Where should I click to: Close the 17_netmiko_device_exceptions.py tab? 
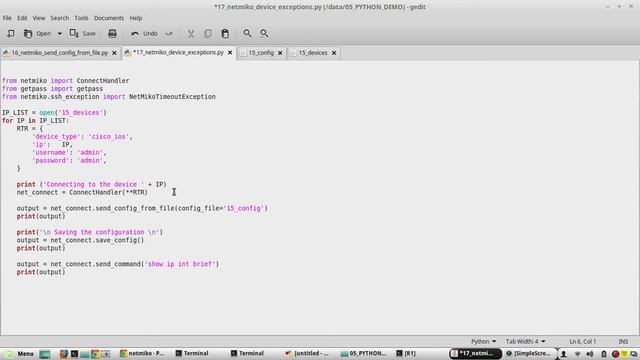click(230, 53)
